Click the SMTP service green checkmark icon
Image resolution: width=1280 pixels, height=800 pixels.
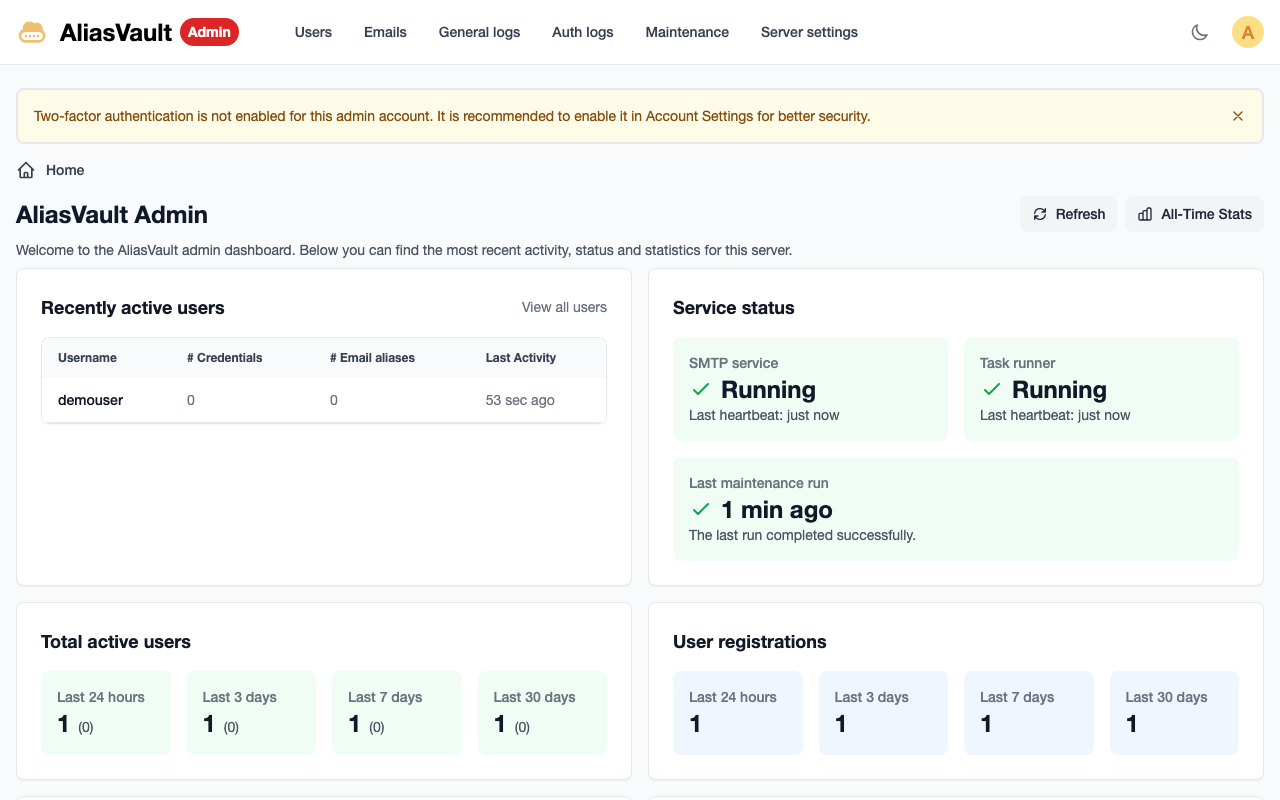(700, 390)
